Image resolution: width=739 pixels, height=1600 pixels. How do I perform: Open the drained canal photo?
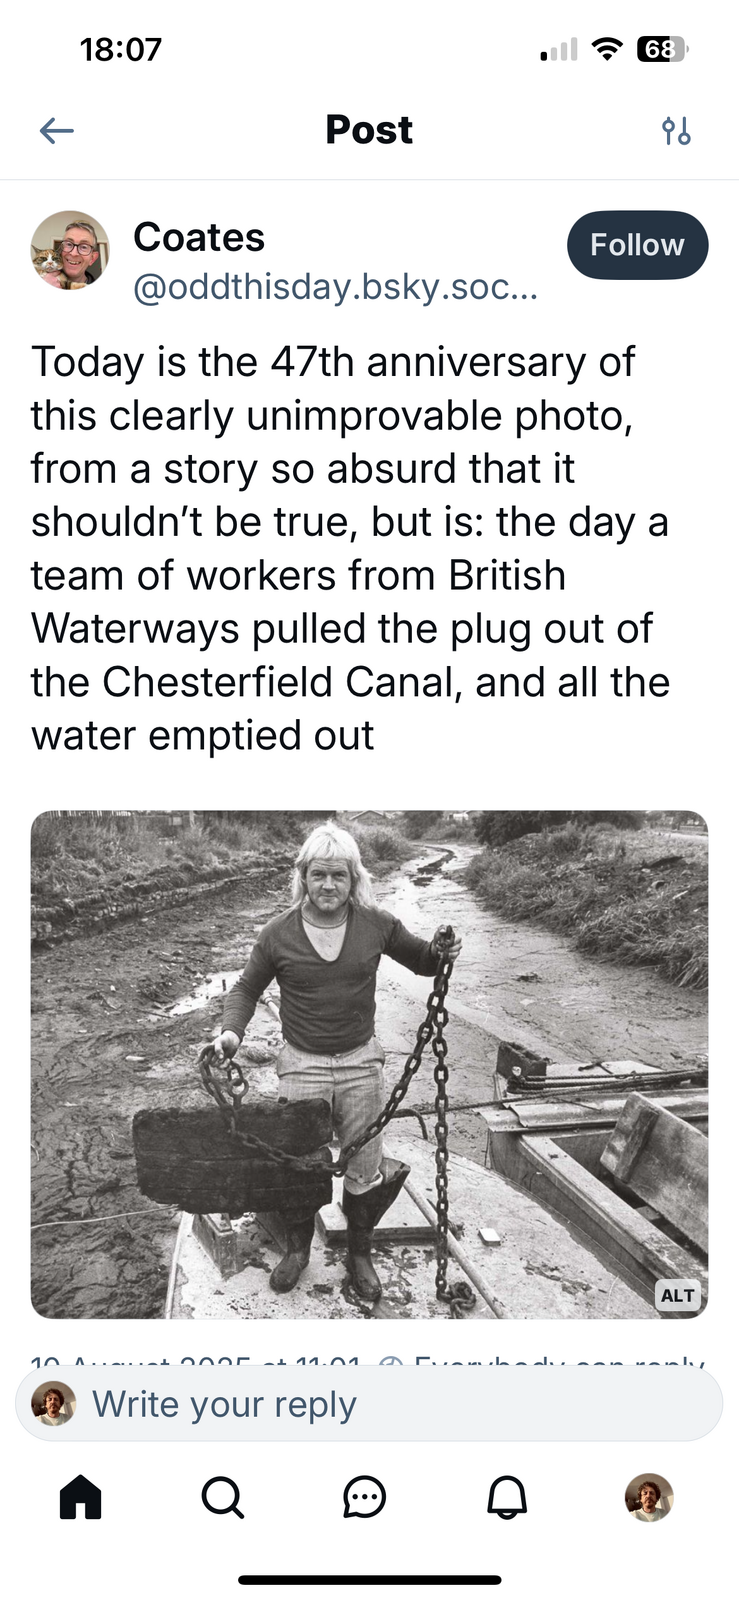click(369, 1064)
